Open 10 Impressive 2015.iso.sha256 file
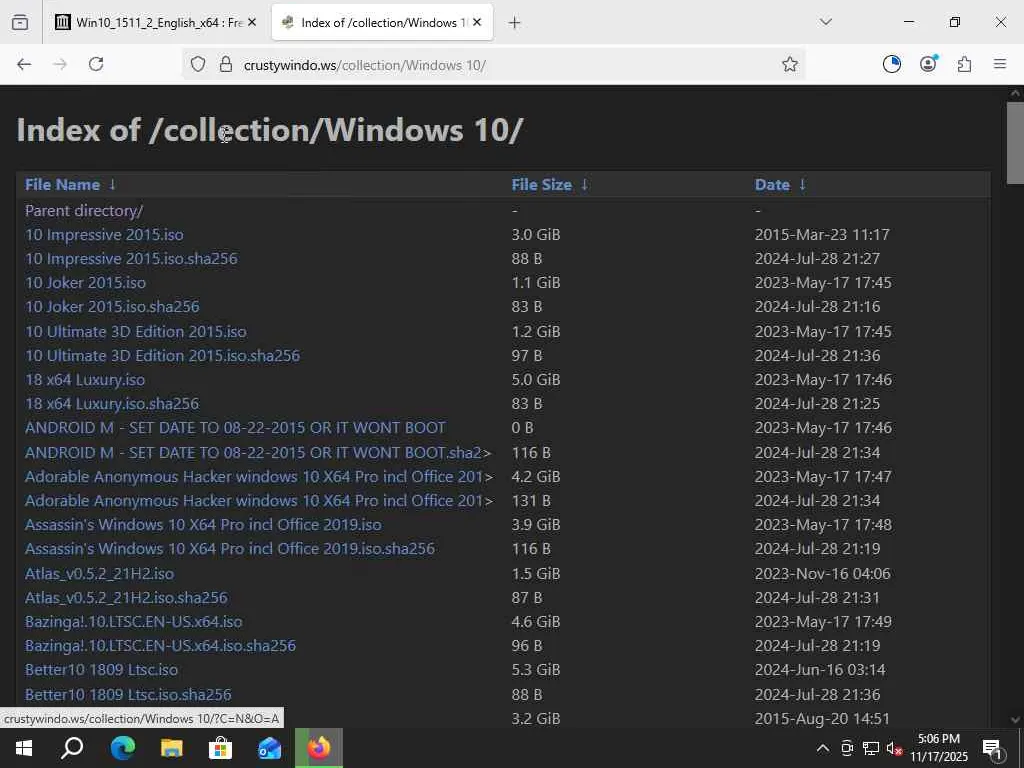 pyautogui.click(x=131, y=259)
